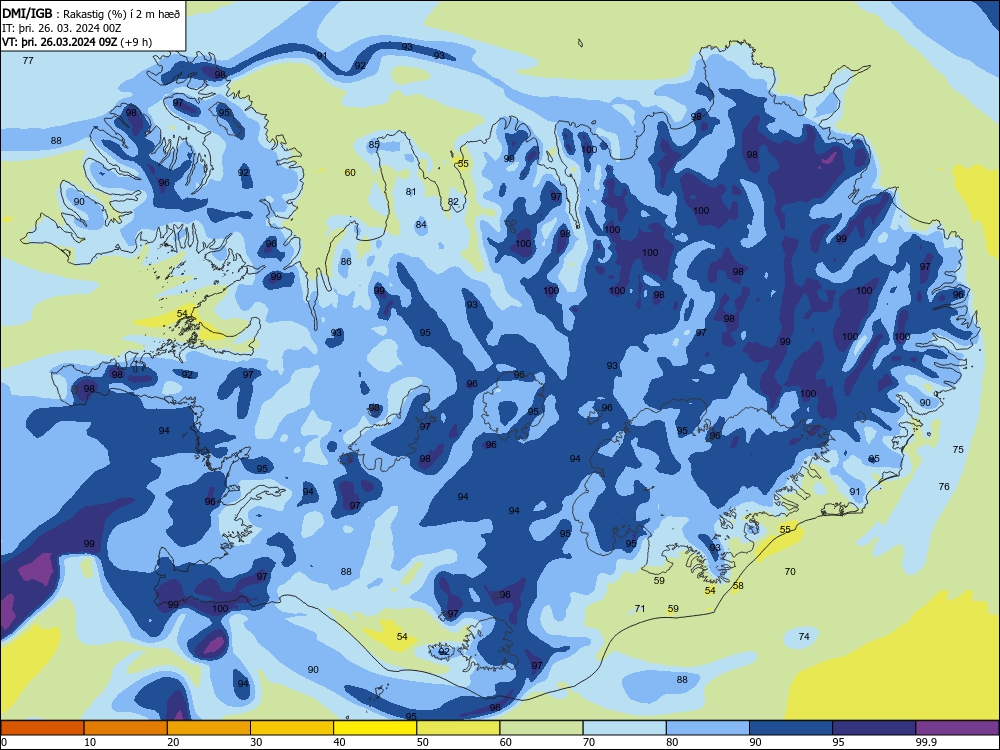Select the '60' humidity value on the map
Screen dimensions: 1000x750
[350, 172]
